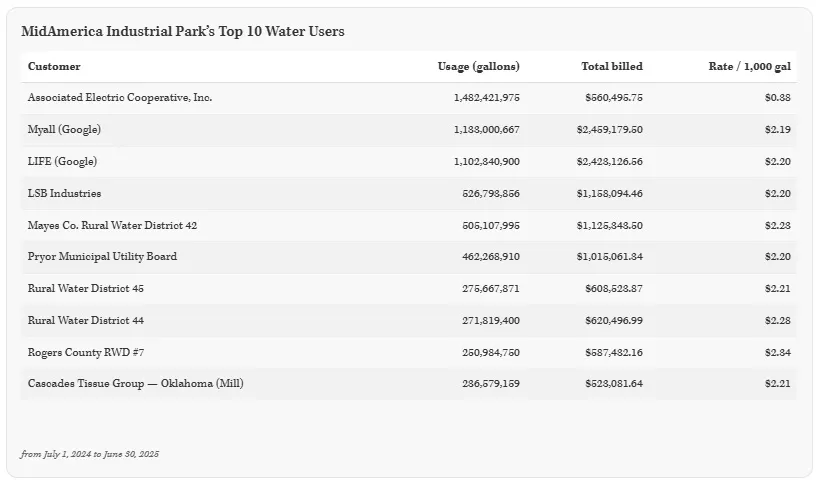Select the $2,459,179.50 total billed amount
The height and width of the screenshot is (482, 820).
[x=609, y=130]
